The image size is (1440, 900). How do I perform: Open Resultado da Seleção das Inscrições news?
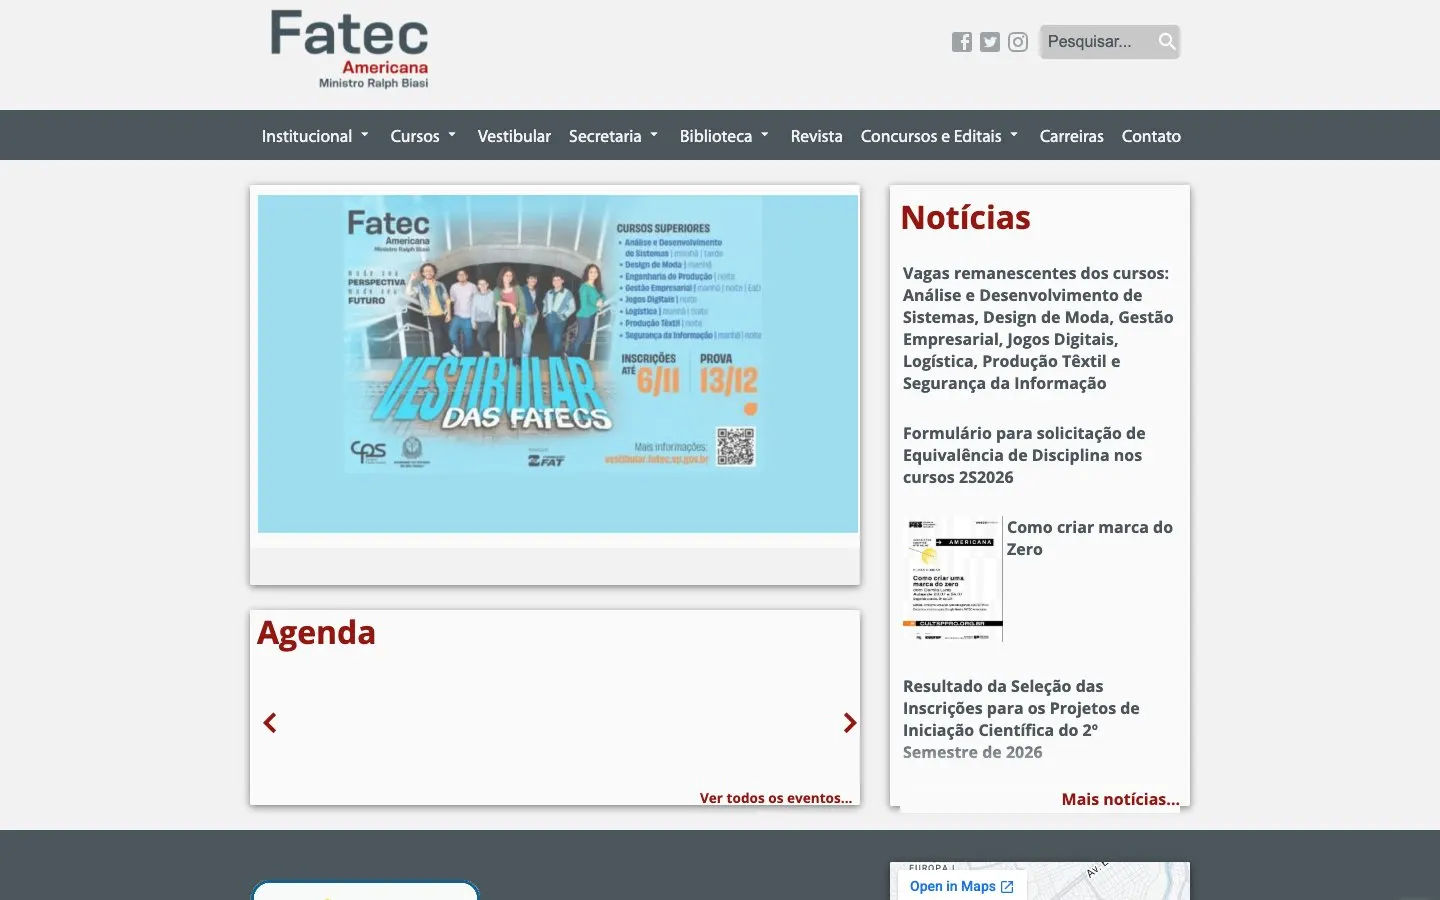(x=1021, y=719)
